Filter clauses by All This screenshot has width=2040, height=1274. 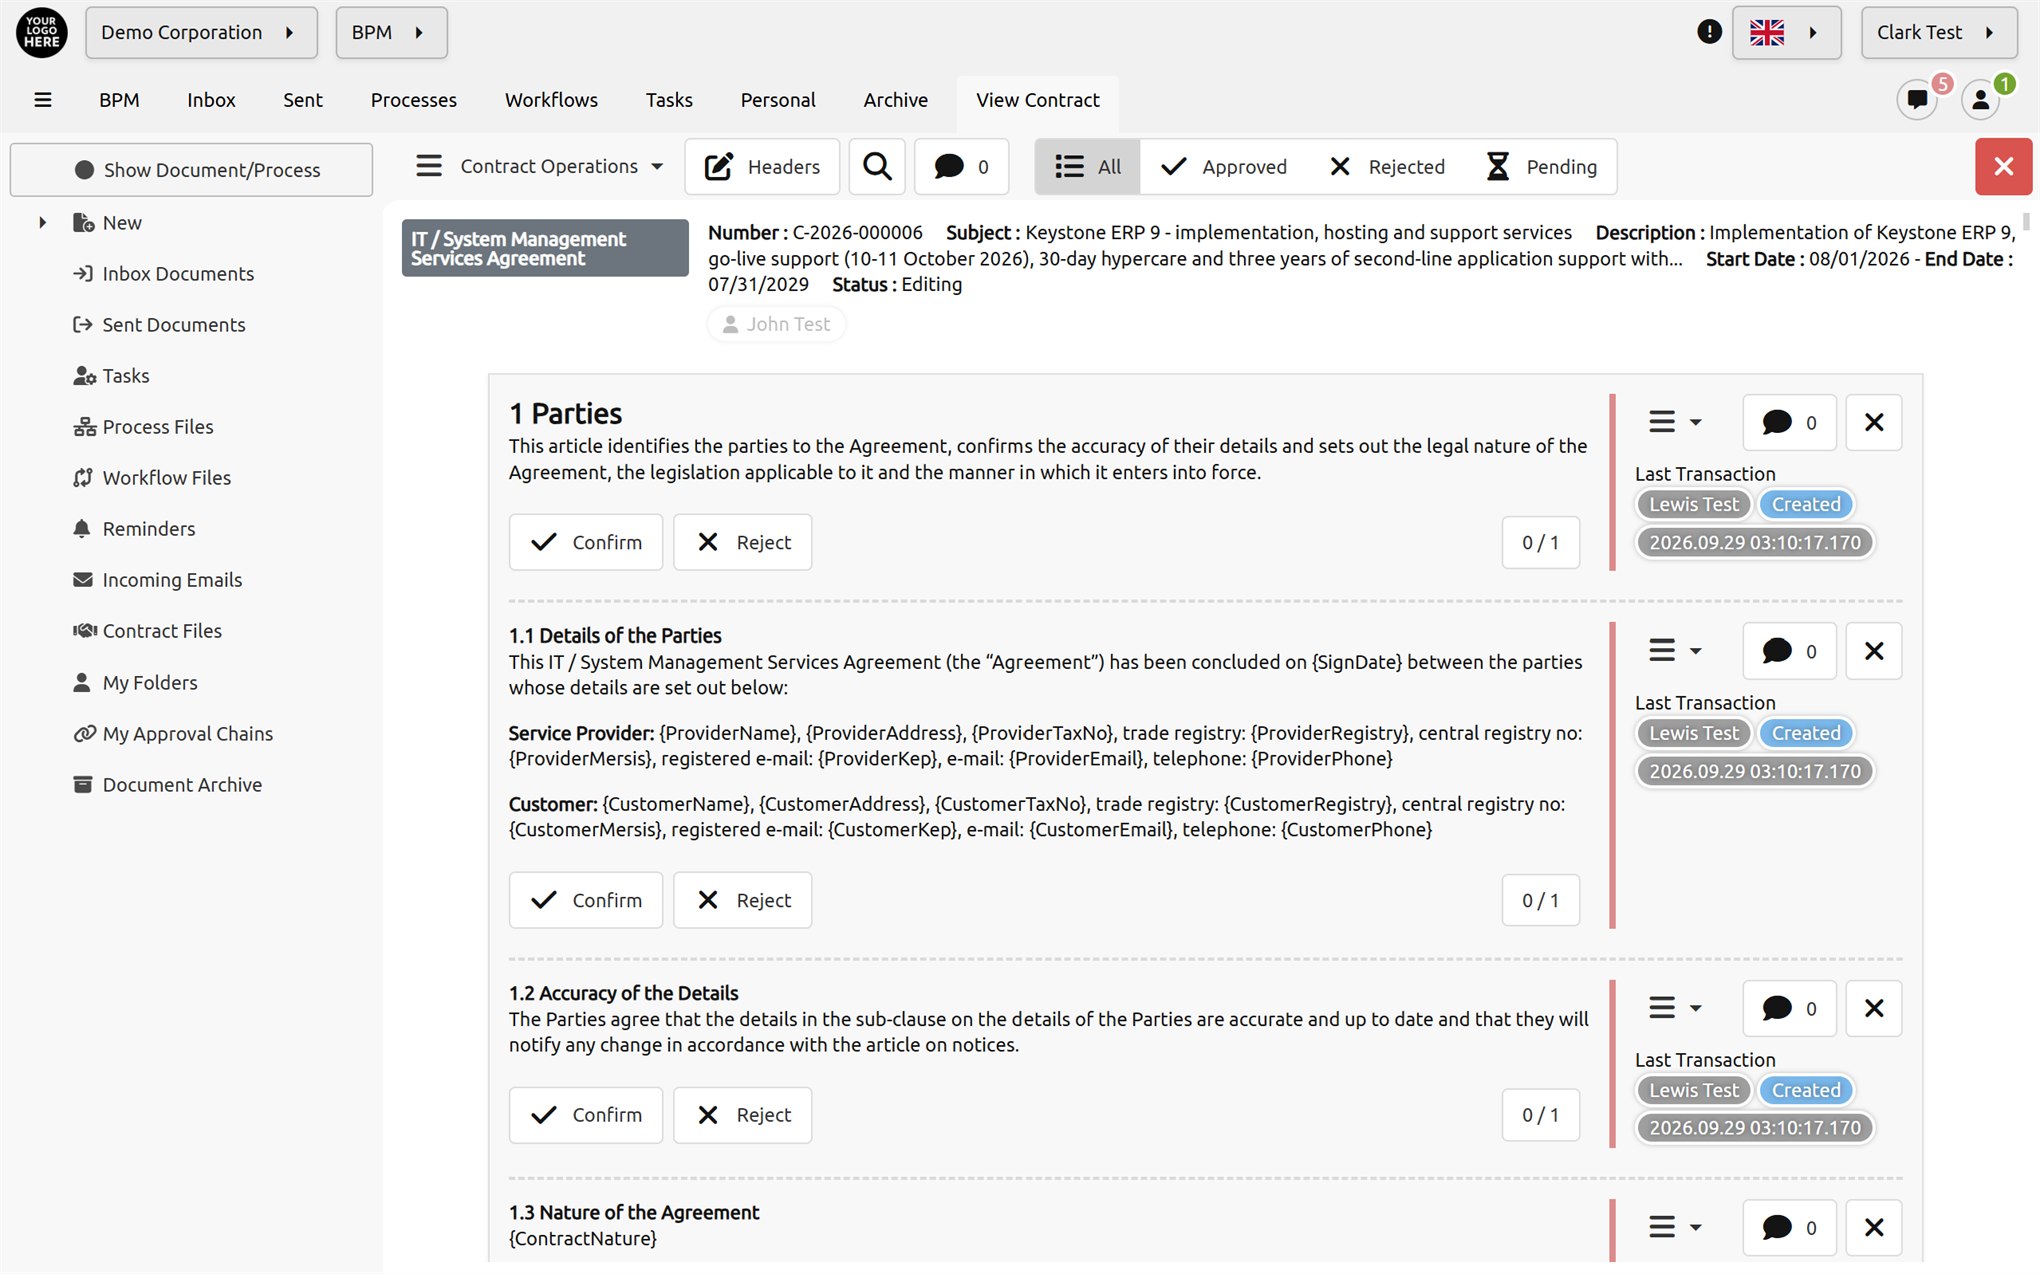tap(1088, 166)
